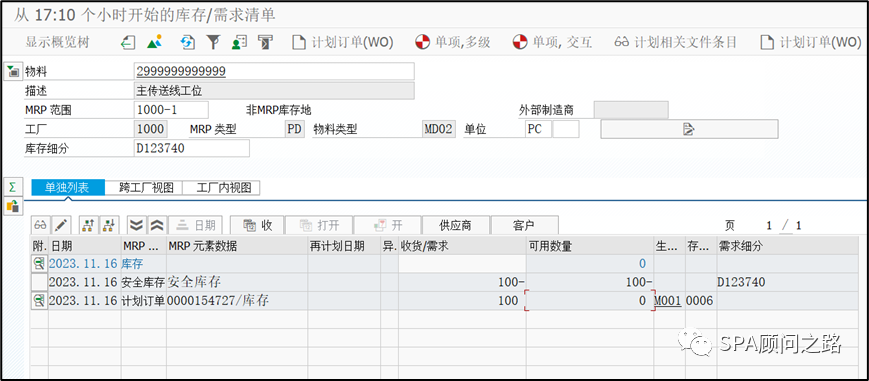Click the glasses display element icon
The image size is (869, 381).
point(40,225)
